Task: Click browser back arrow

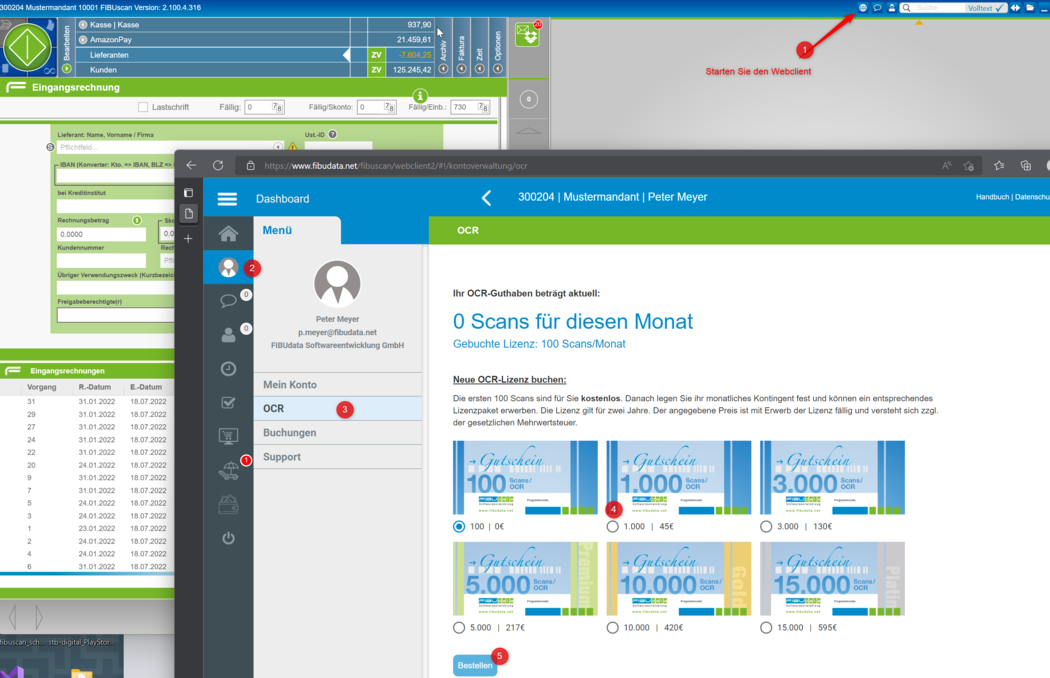Action: [192, 165]
